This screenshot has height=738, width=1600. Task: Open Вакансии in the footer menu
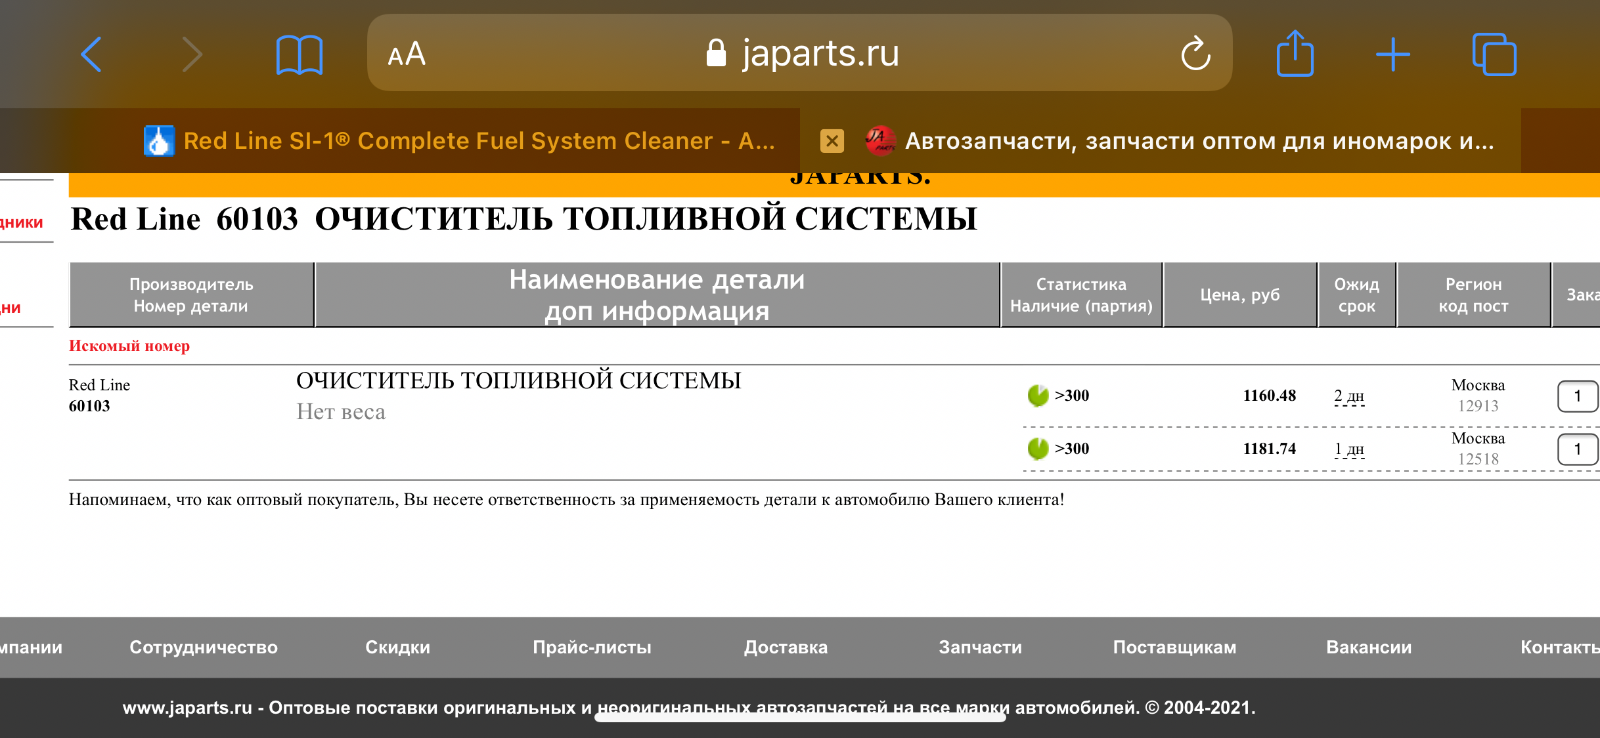click(1369, 647)
